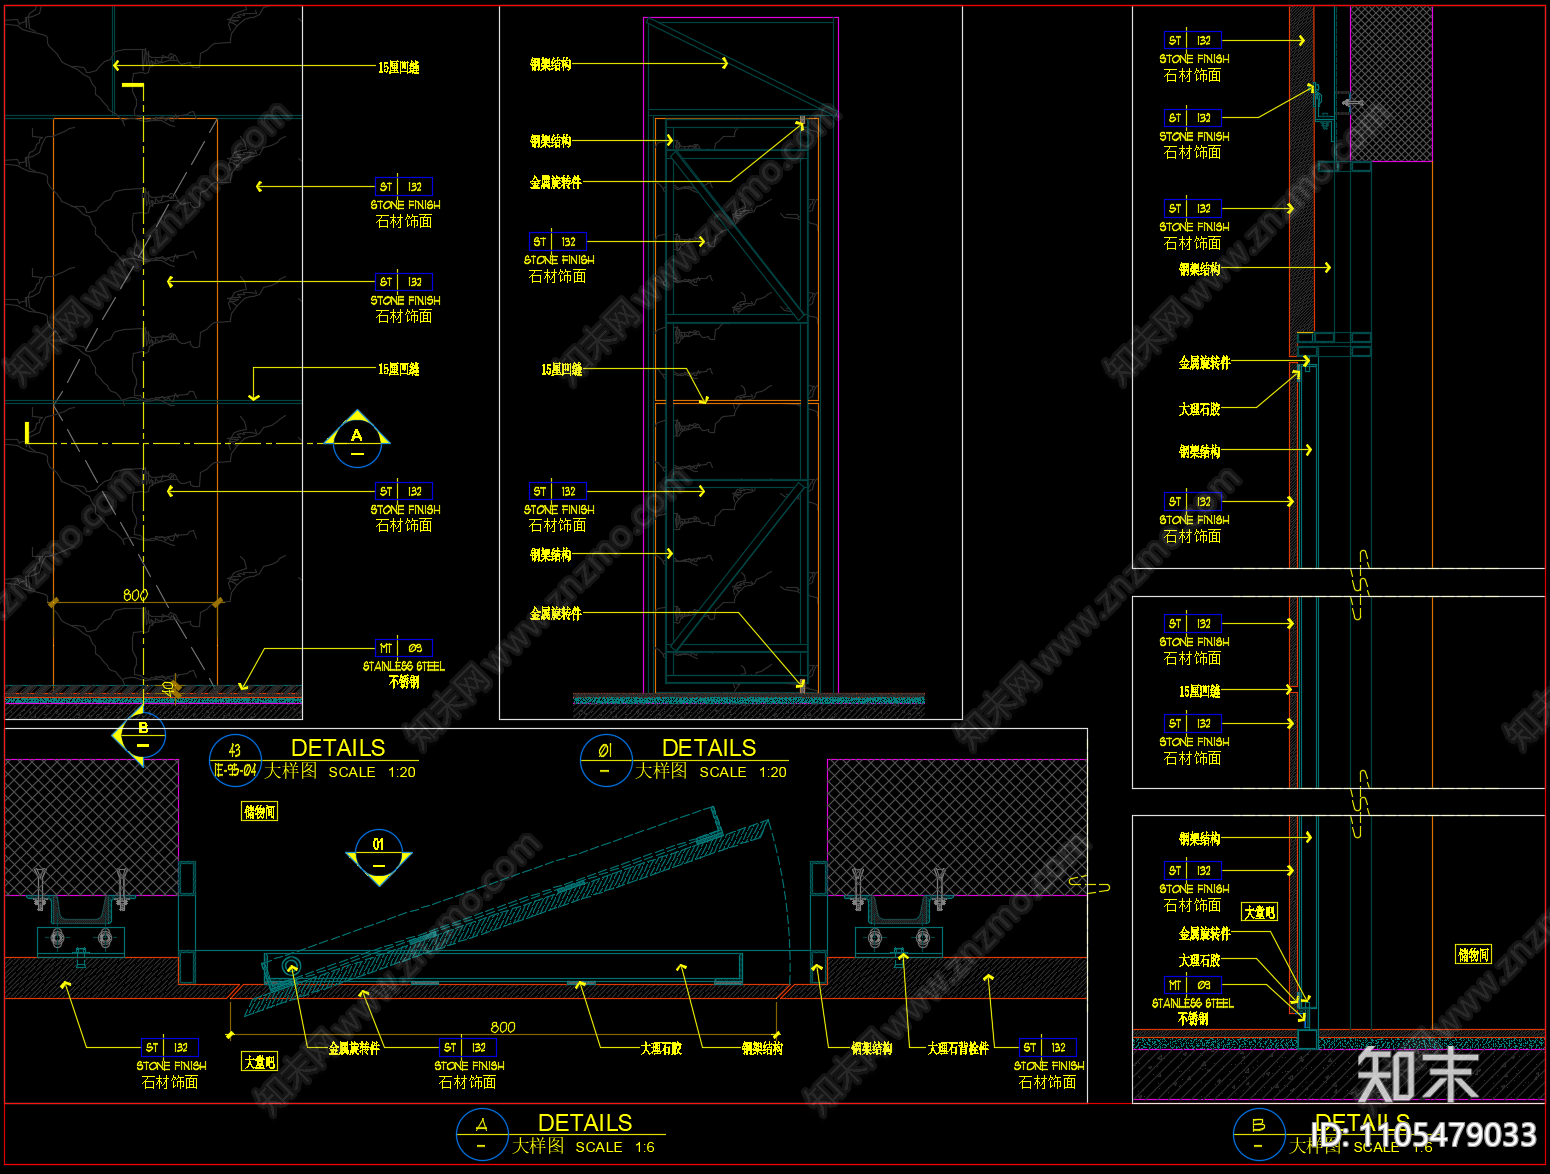This screenshot has width=1550, height=1174.
Task: Click the 储物间 room label in detail A
Action: [260, 812]
